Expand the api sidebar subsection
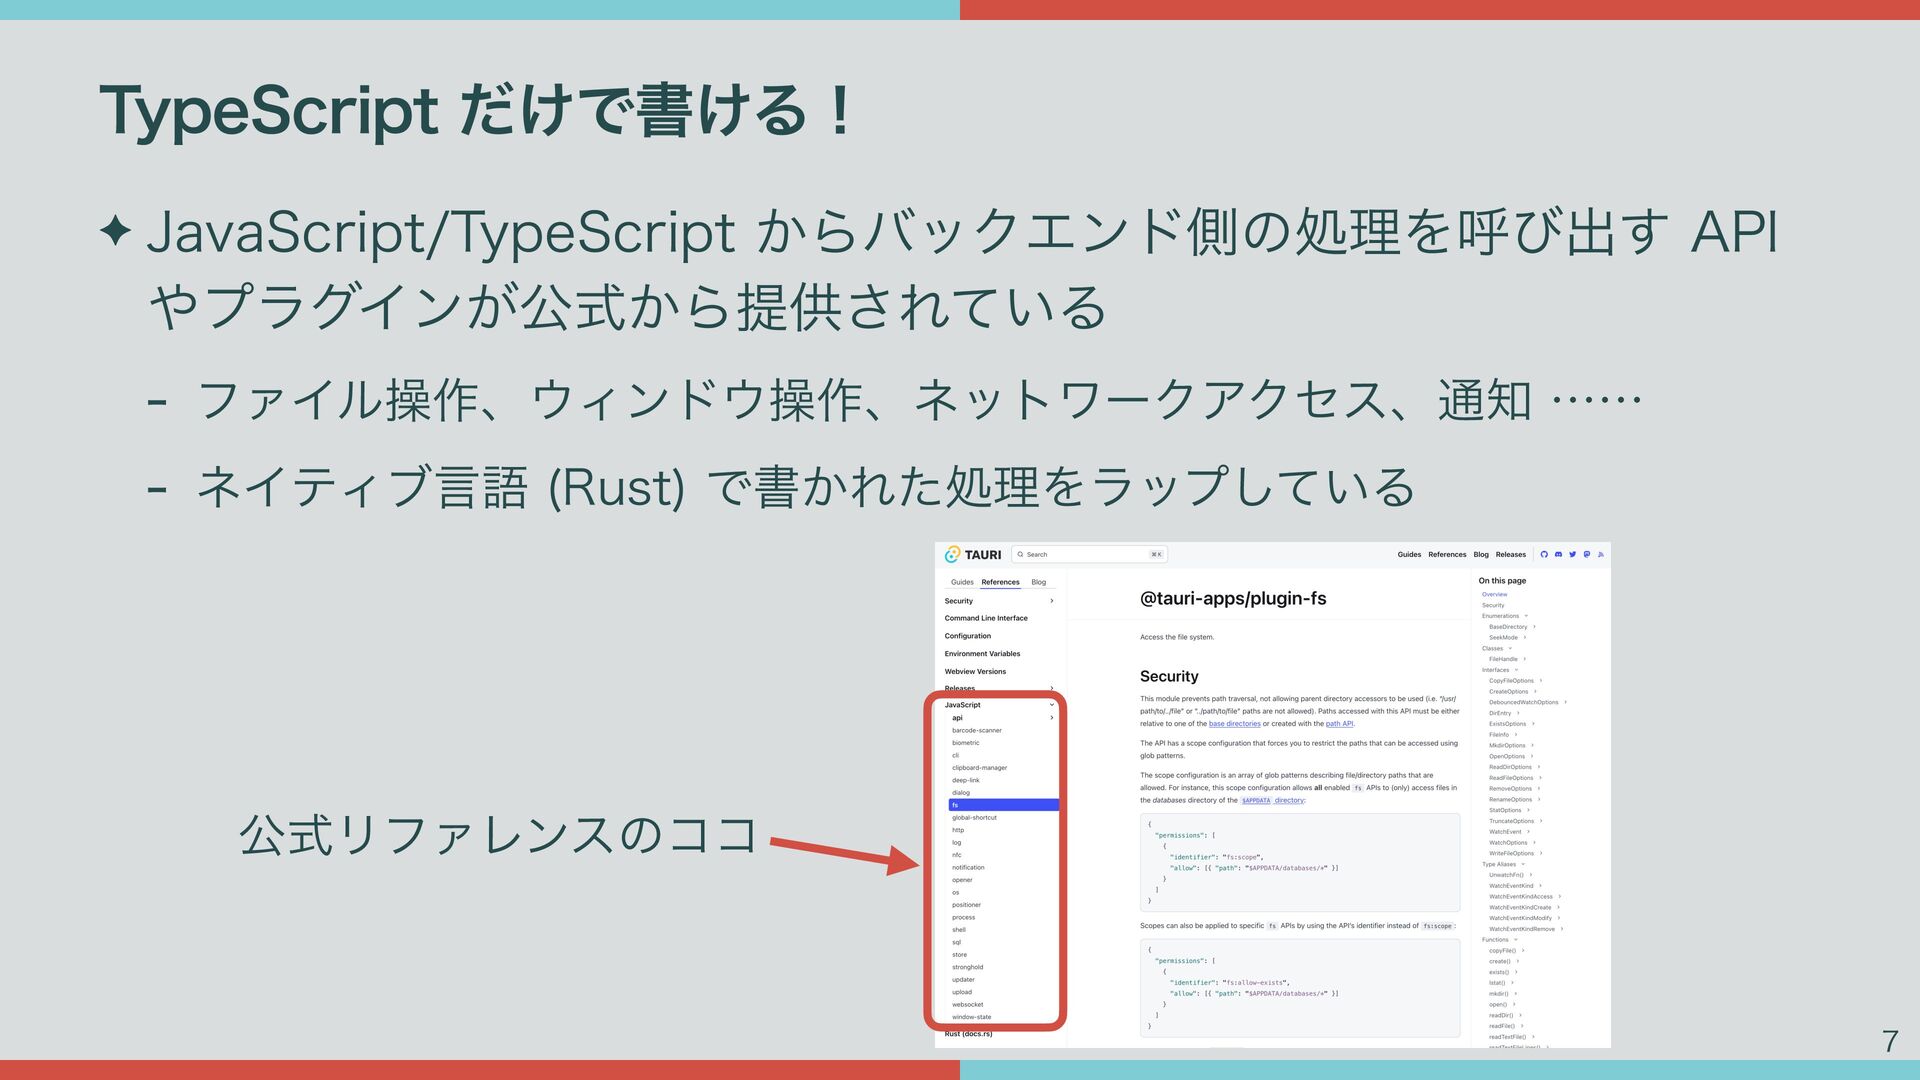 click(1051, 718)
